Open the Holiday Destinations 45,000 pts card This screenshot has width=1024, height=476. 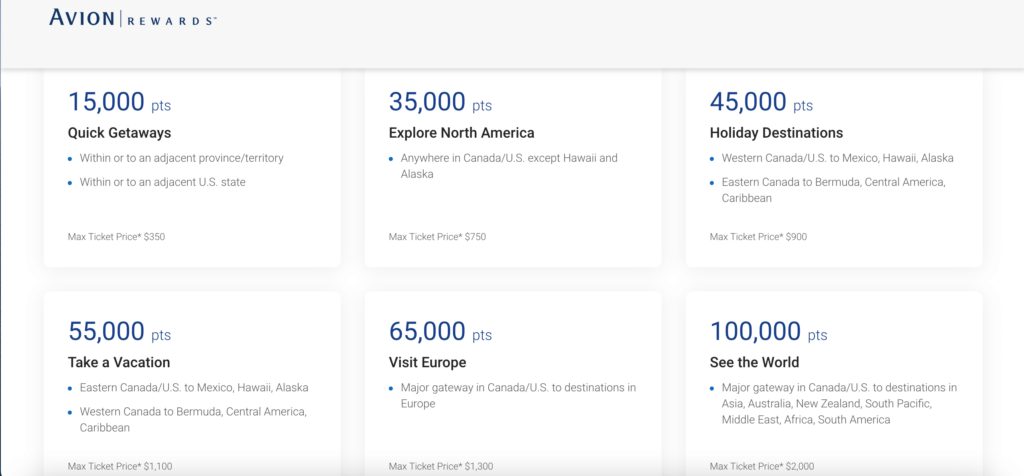point(834,168)
